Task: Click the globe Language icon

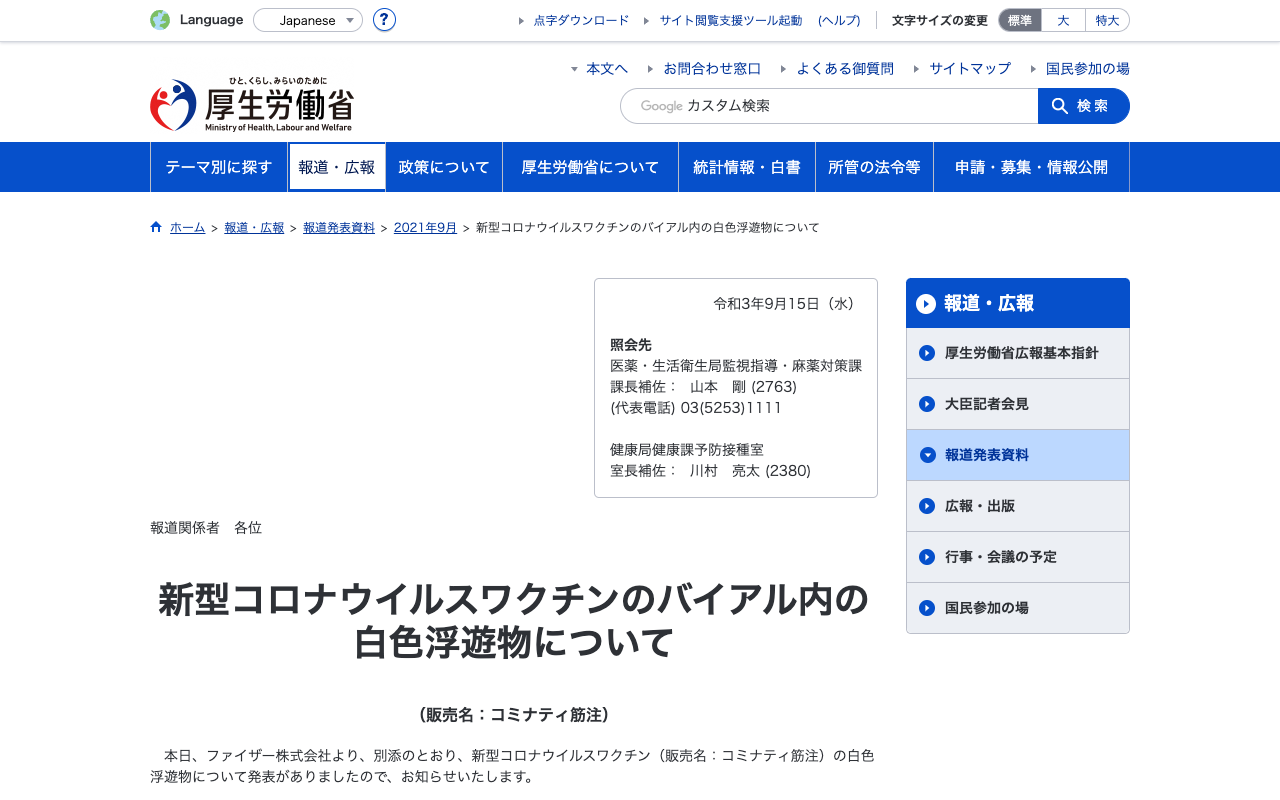Action: [x=160, y=20]
